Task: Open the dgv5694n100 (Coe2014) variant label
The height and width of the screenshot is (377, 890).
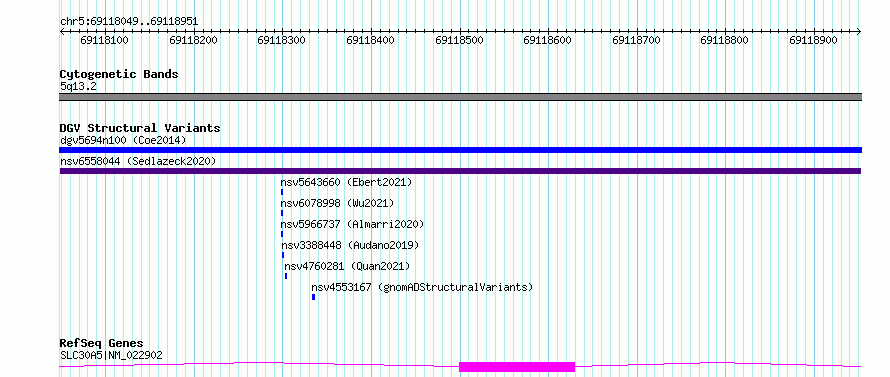Action: (x=123, y=140)
